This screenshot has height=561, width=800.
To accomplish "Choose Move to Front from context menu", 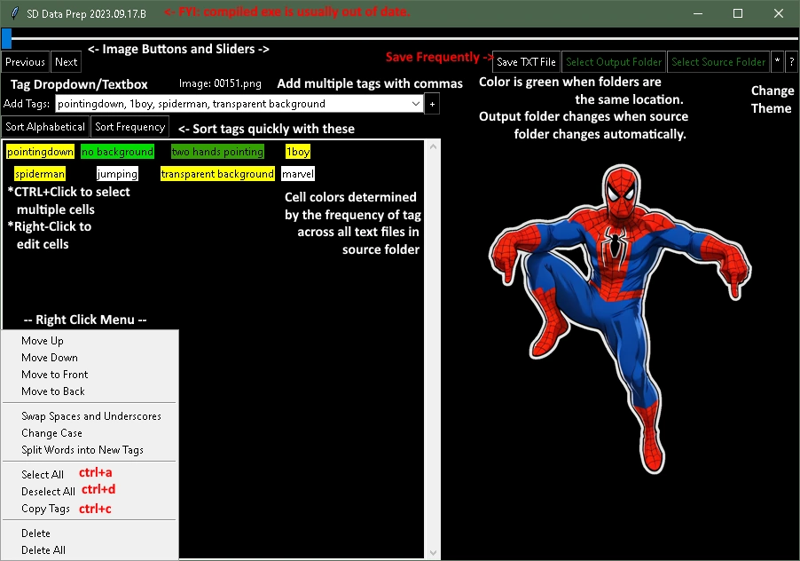I will pyautogui.click(x=55, y=374).
